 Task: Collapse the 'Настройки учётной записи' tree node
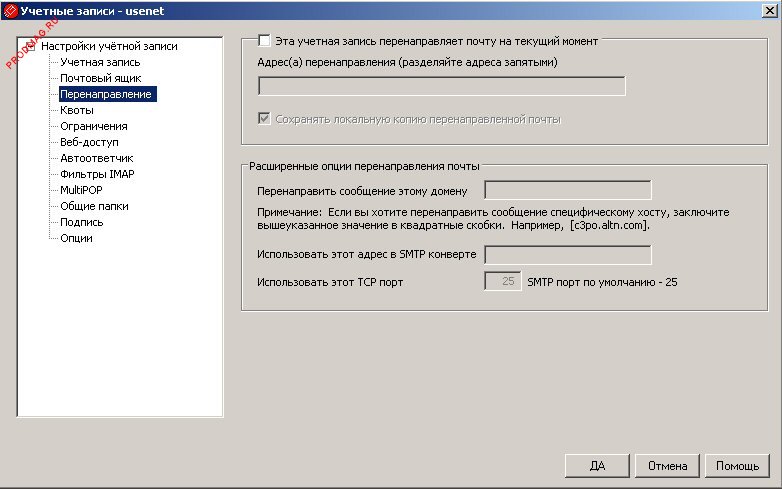[29, 46]
